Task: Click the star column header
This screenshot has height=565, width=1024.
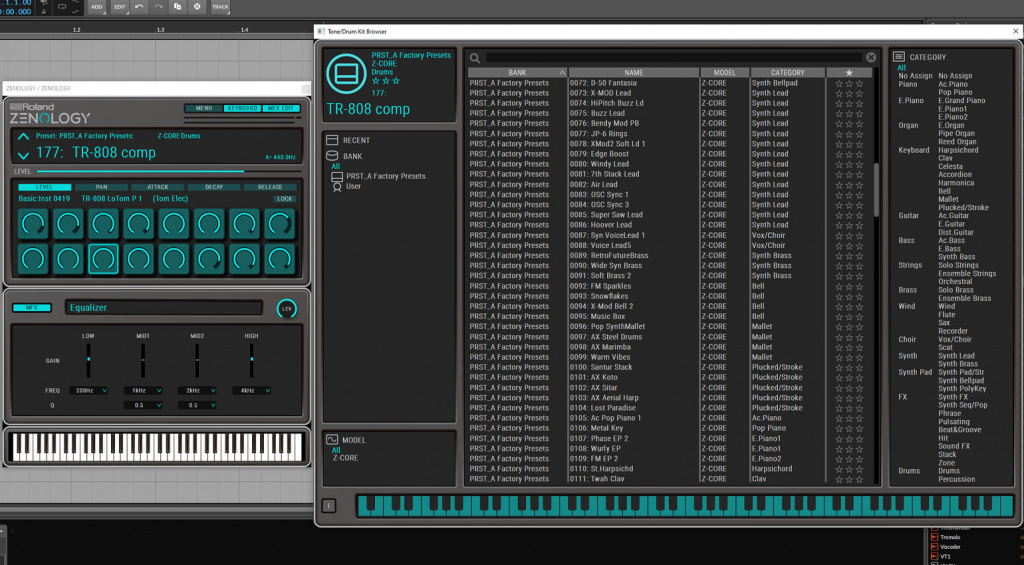Action: pos(849,73)
